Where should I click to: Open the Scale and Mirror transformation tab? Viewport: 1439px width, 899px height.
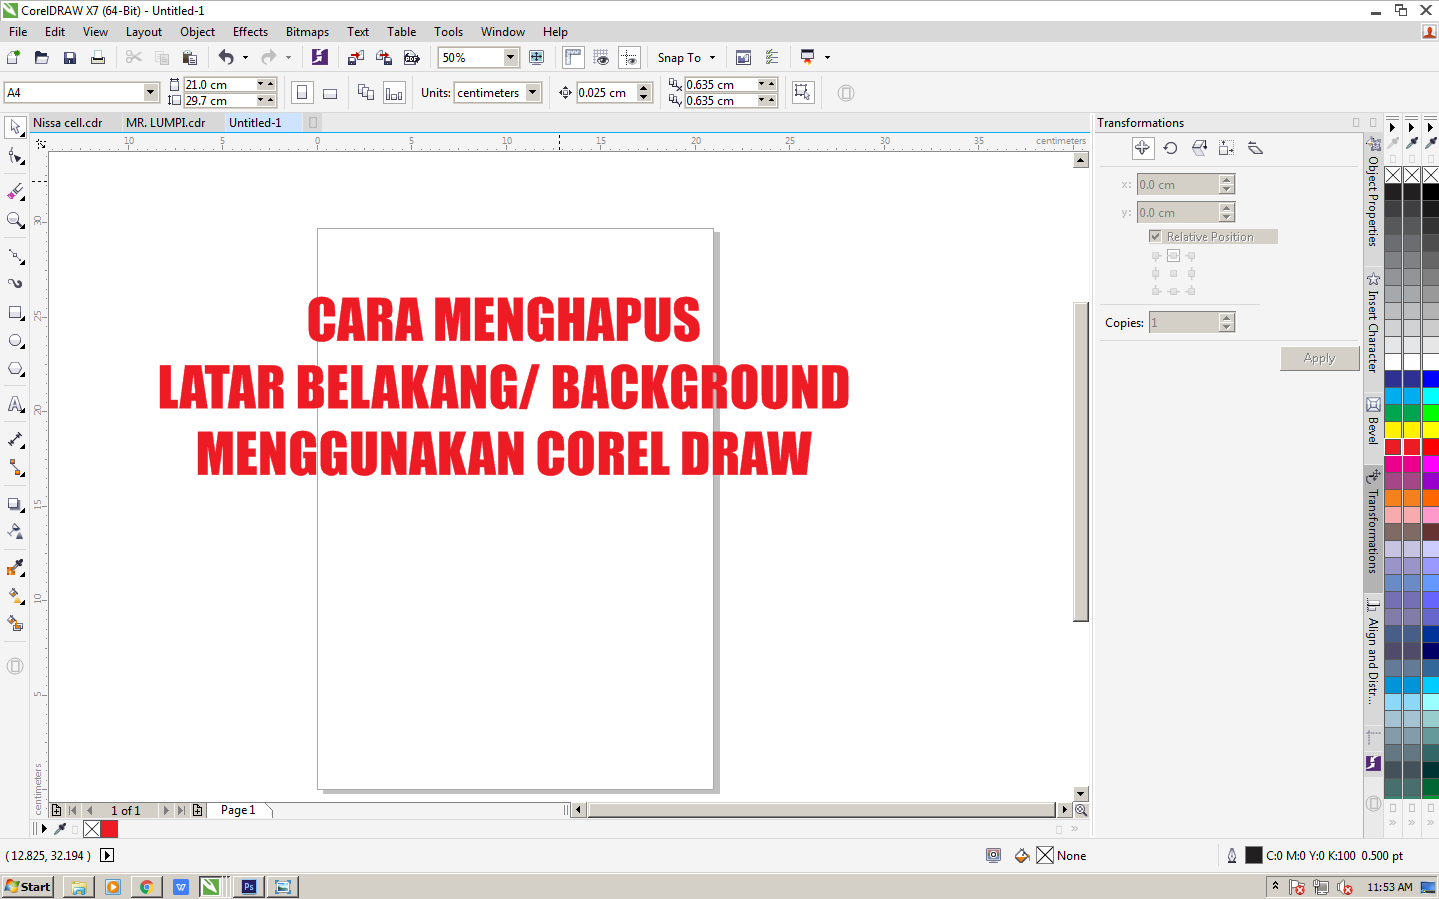click(x=1199, y=148)
